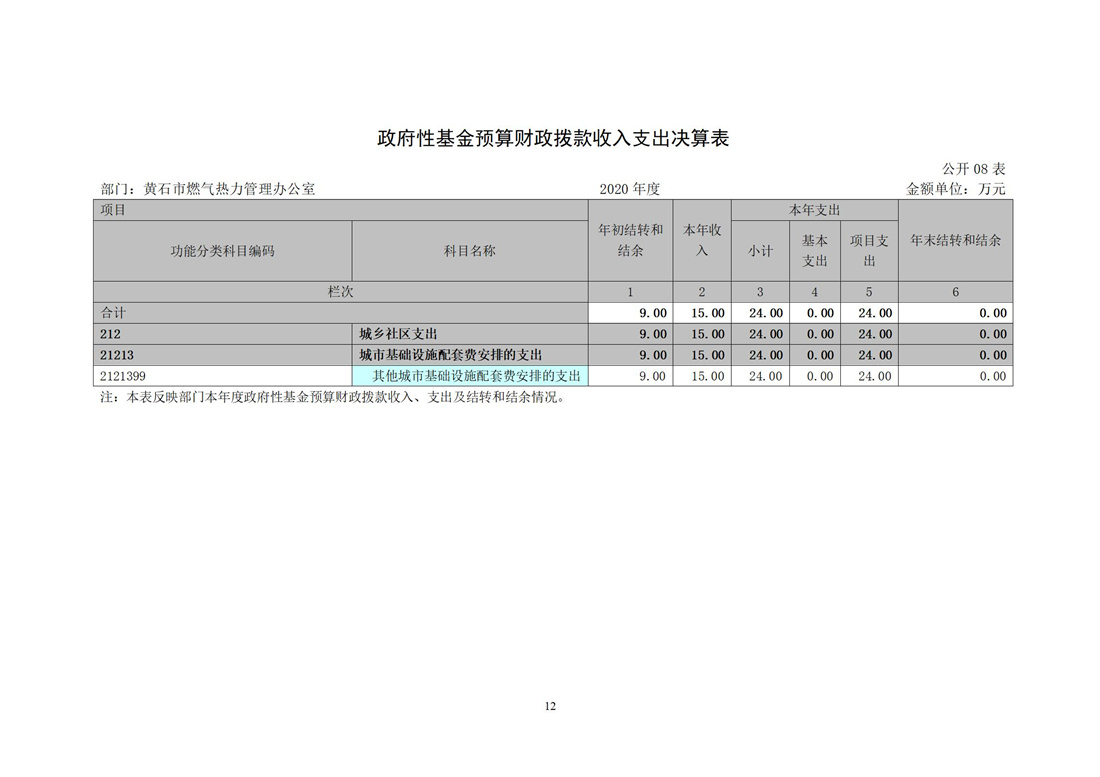Select the 功能分类科目编码 header cell

pyautogui.click(x=222, y=251)
